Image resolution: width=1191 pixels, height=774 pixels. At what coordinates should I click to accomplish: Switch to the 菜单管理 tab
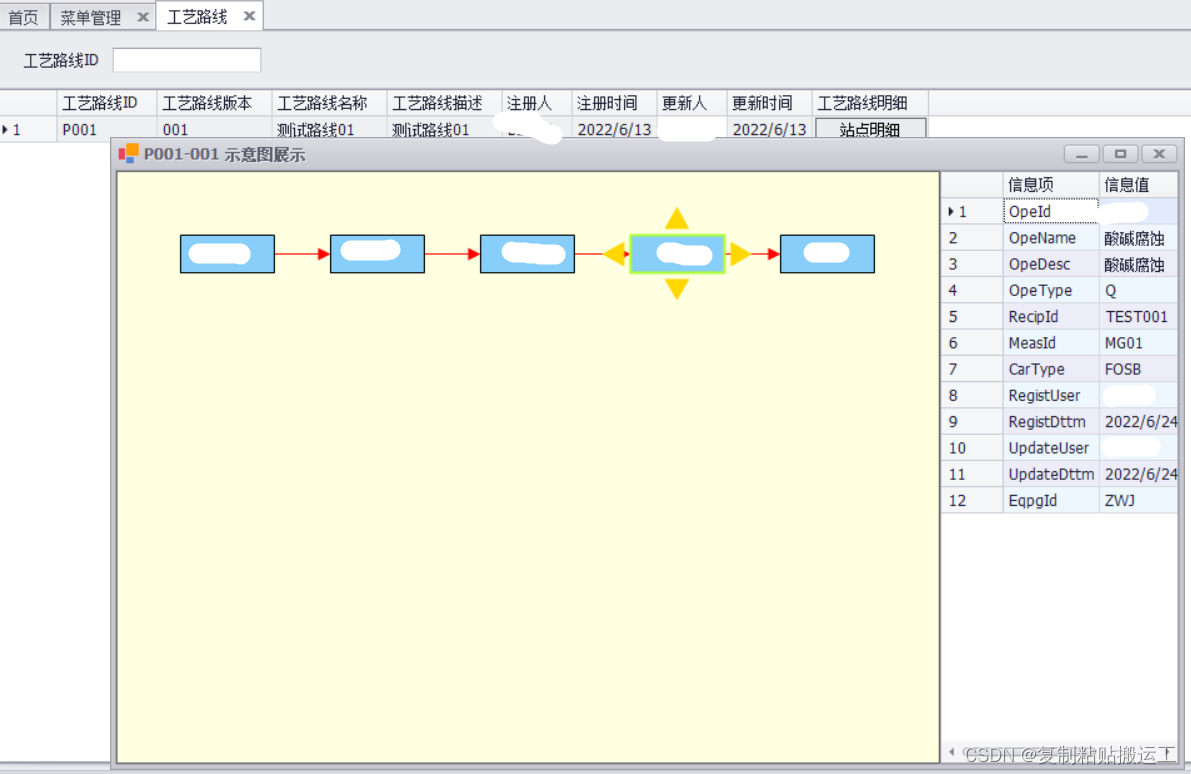click(93, 16)
